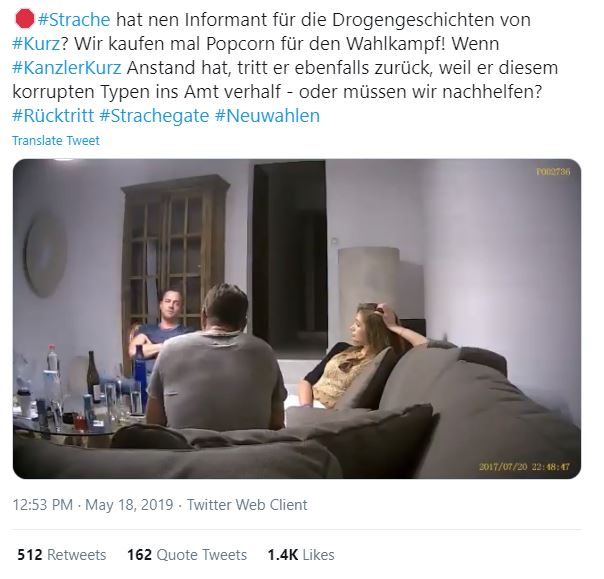This screenshot has width=604, height=579.
Task: Open the #Strachegate hashtag
Action: pyautogui.click(x=154, y=115)
